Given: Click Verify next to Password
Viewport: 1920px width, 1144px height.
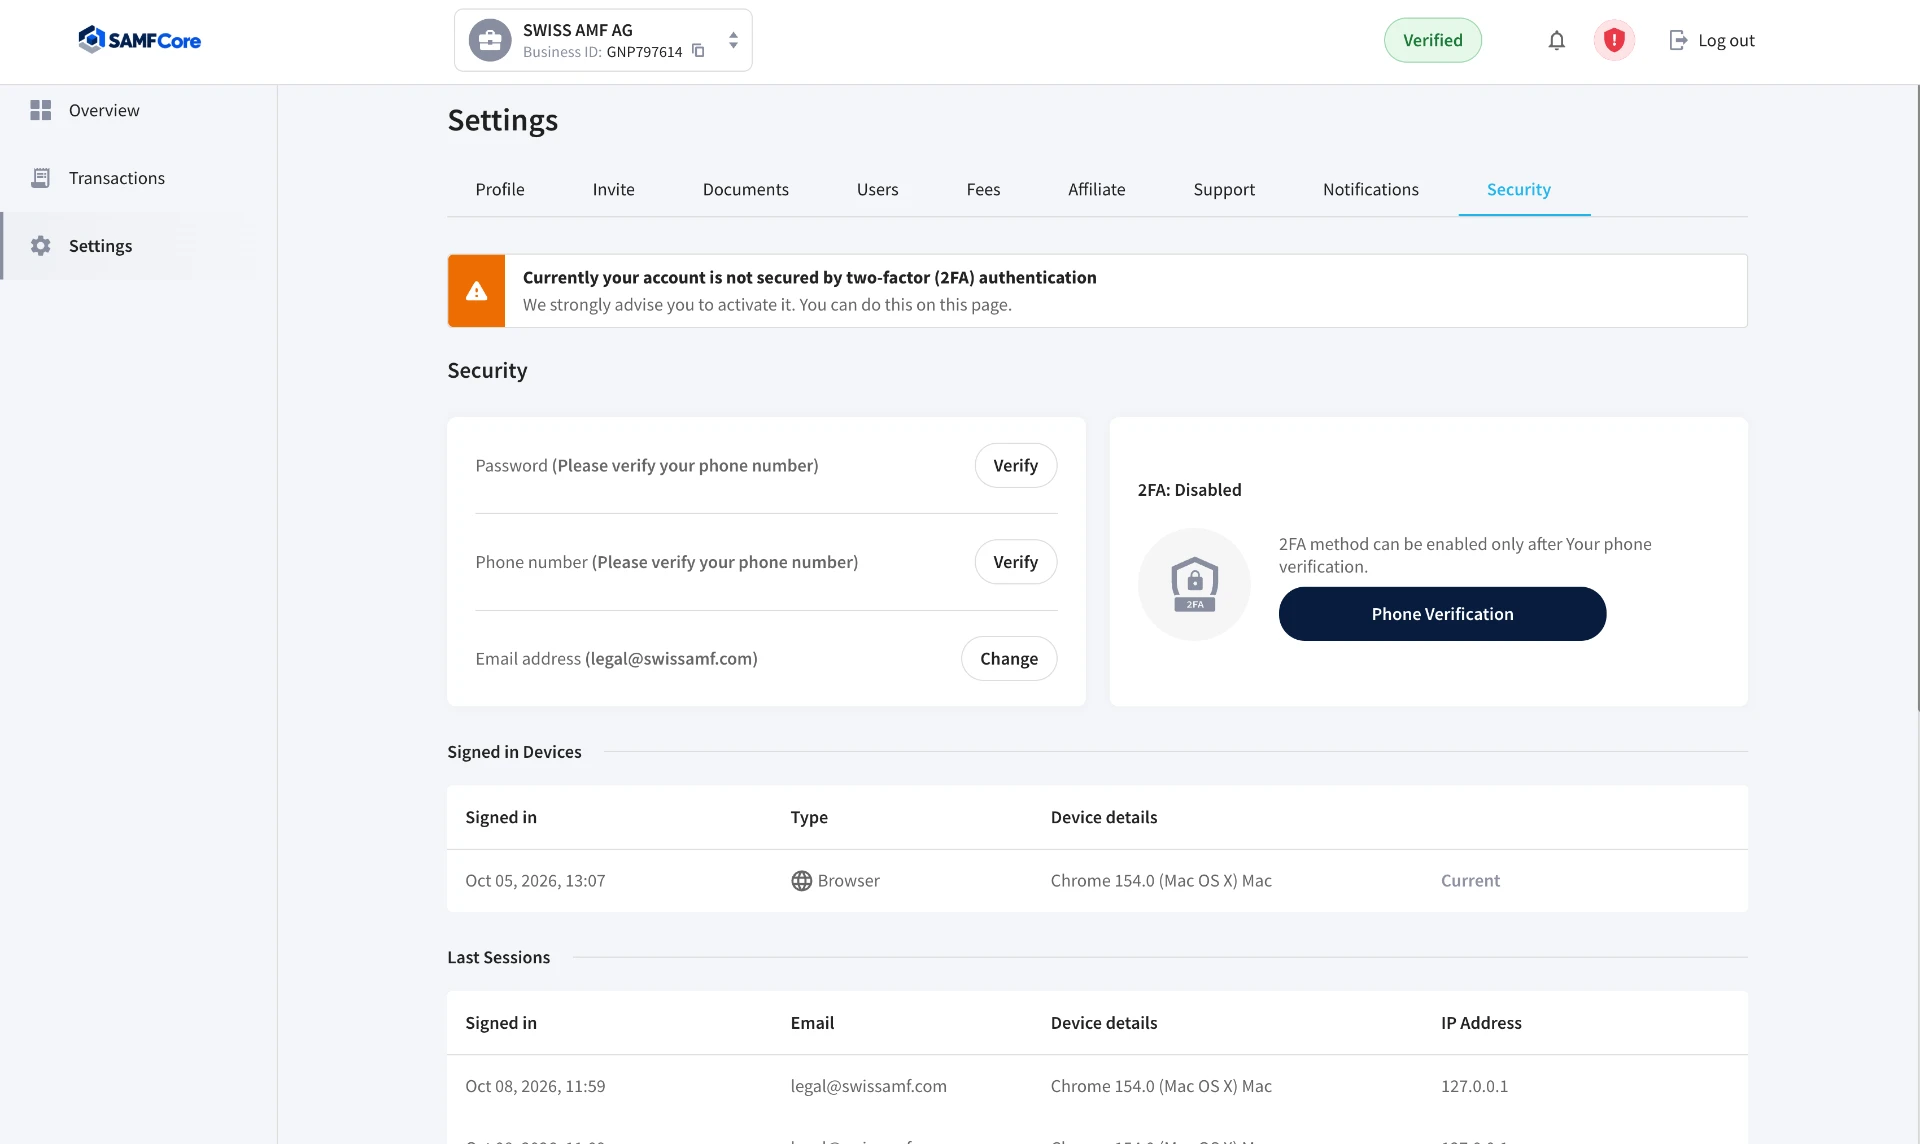Looking at the screenshot, I should pyautogui.click(x=1015, y=465).
